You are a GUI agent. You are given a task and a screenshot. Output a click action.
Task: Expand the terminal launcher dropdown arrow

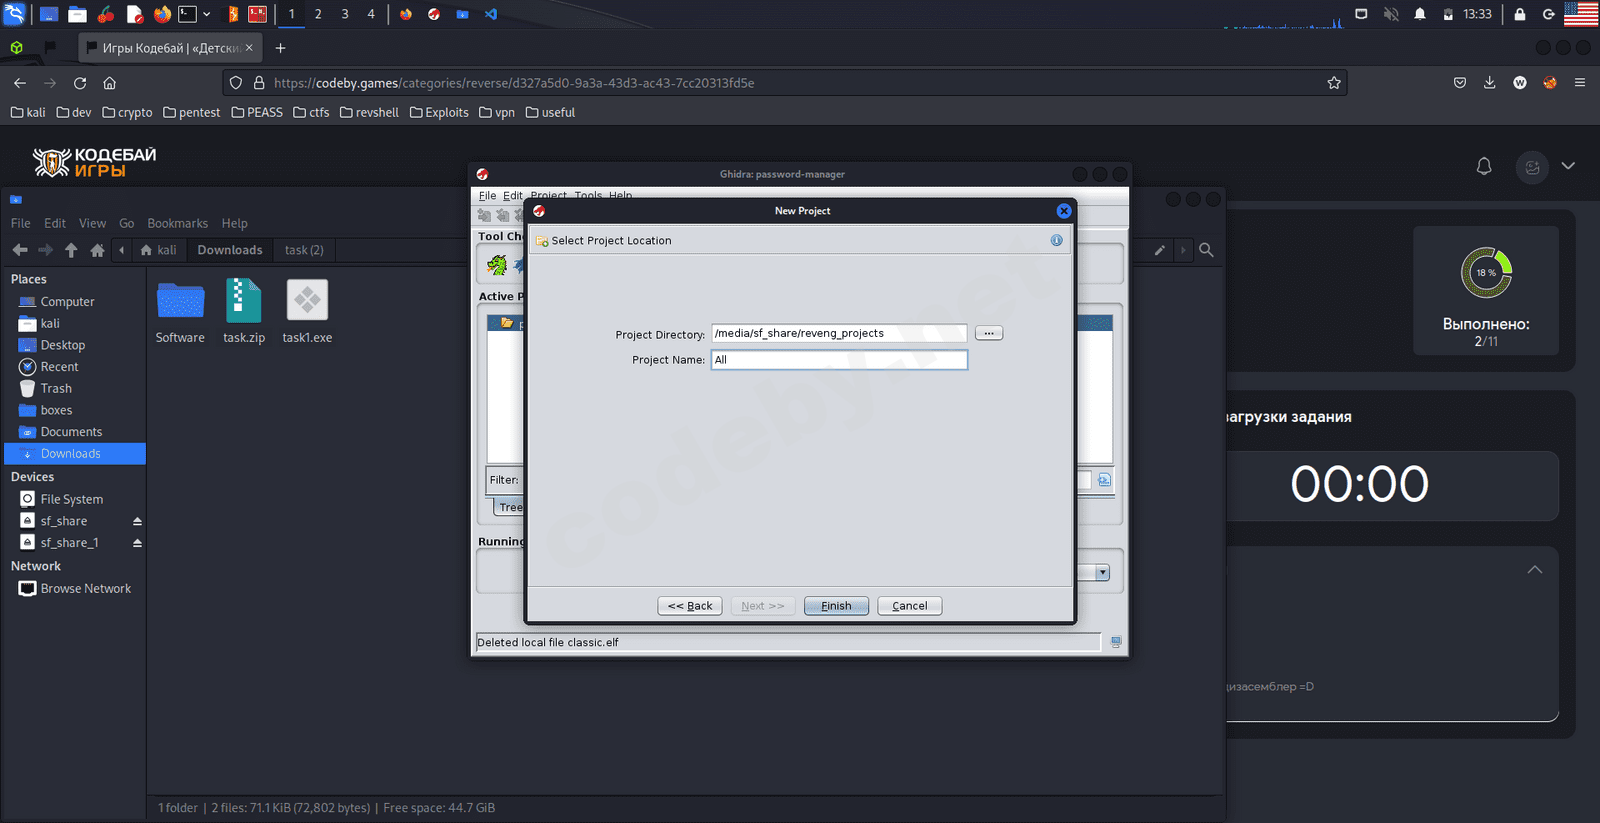click(207, 14)
